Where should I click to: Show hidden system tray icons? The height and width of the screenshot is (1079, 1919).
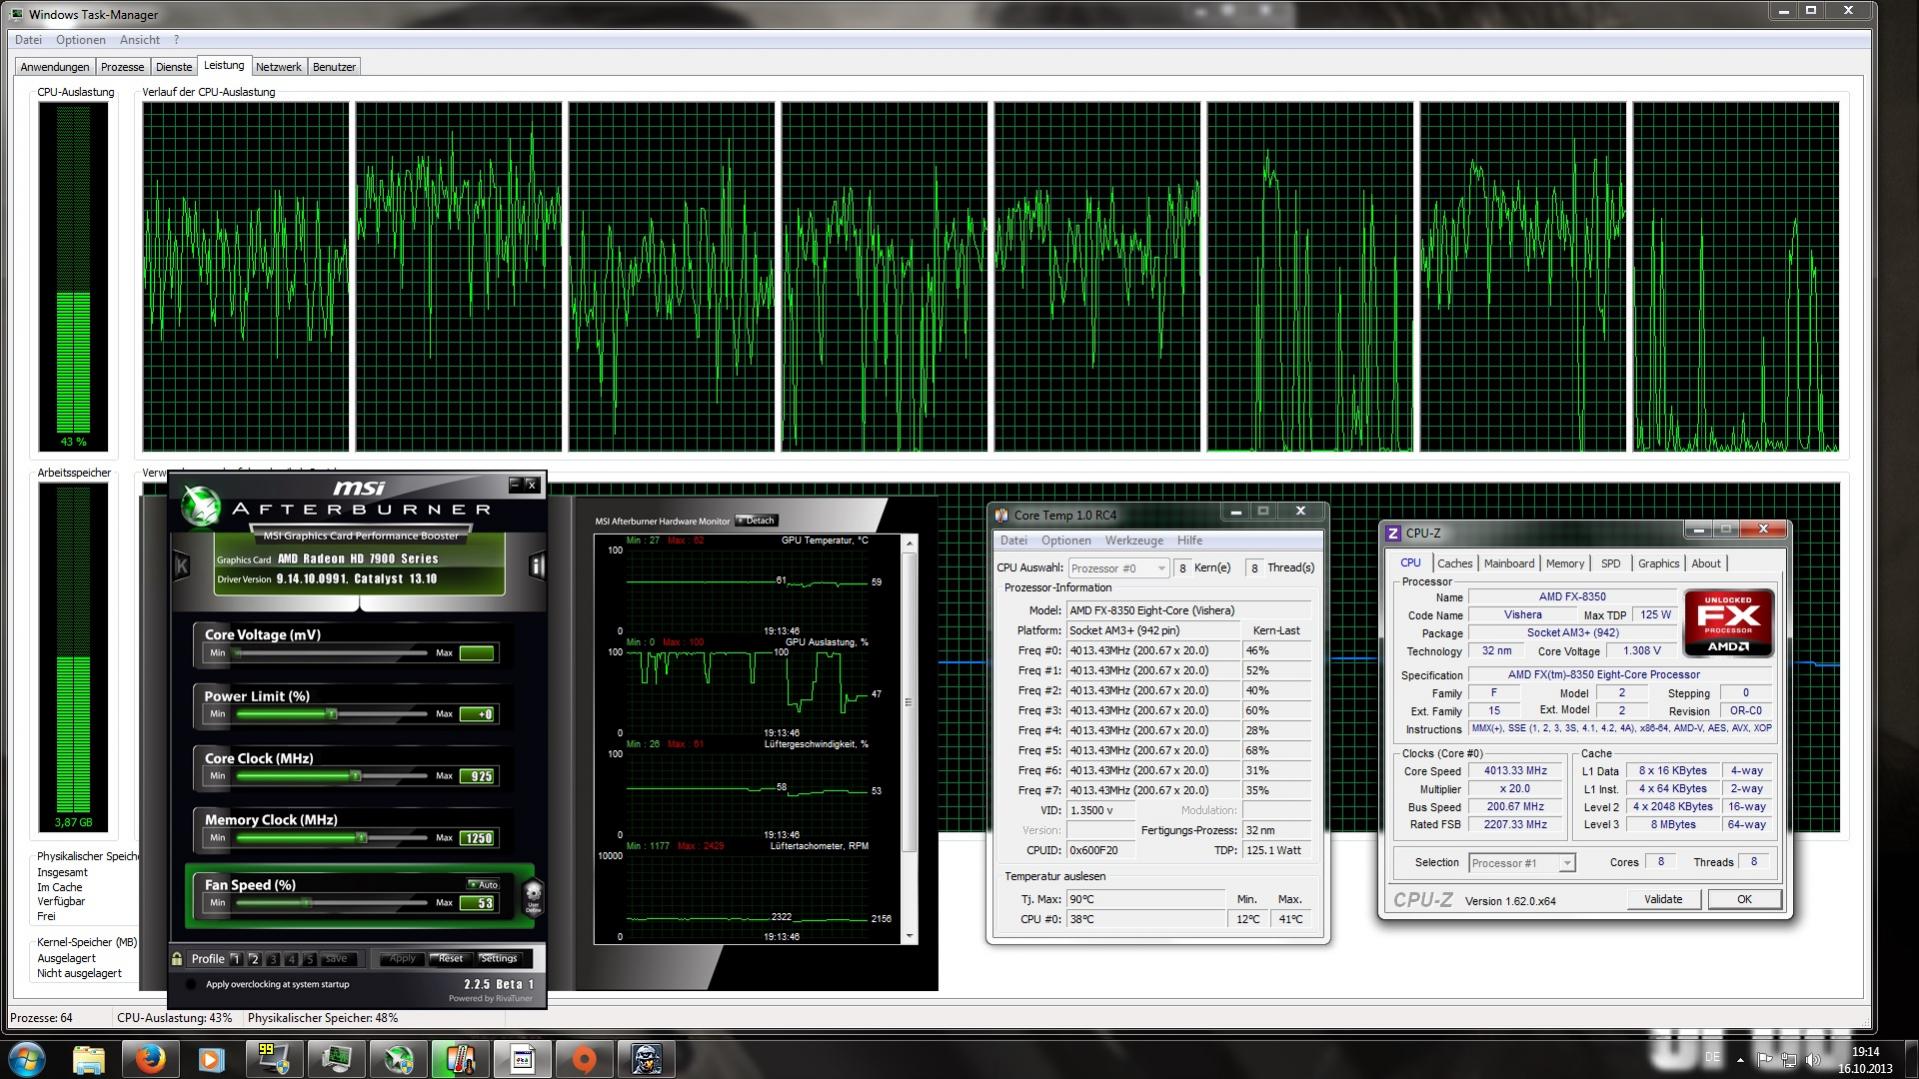[1740, 1059]
